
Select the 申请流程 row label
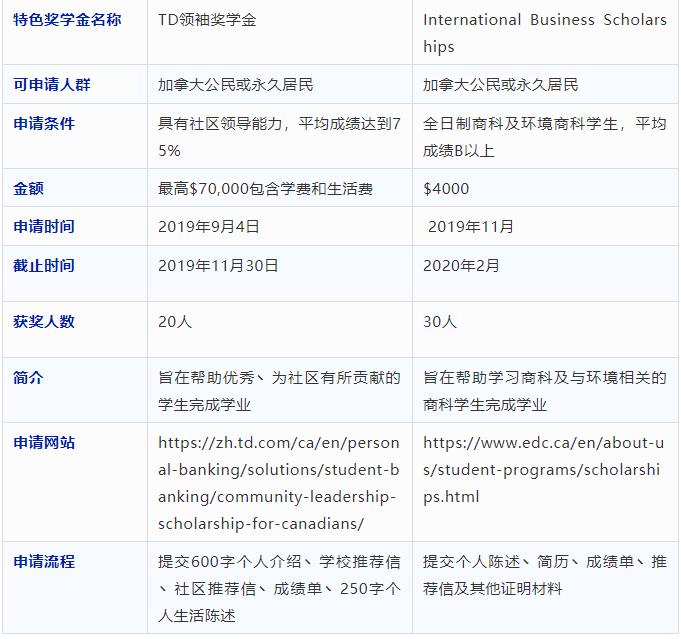[x=44, y=562]
